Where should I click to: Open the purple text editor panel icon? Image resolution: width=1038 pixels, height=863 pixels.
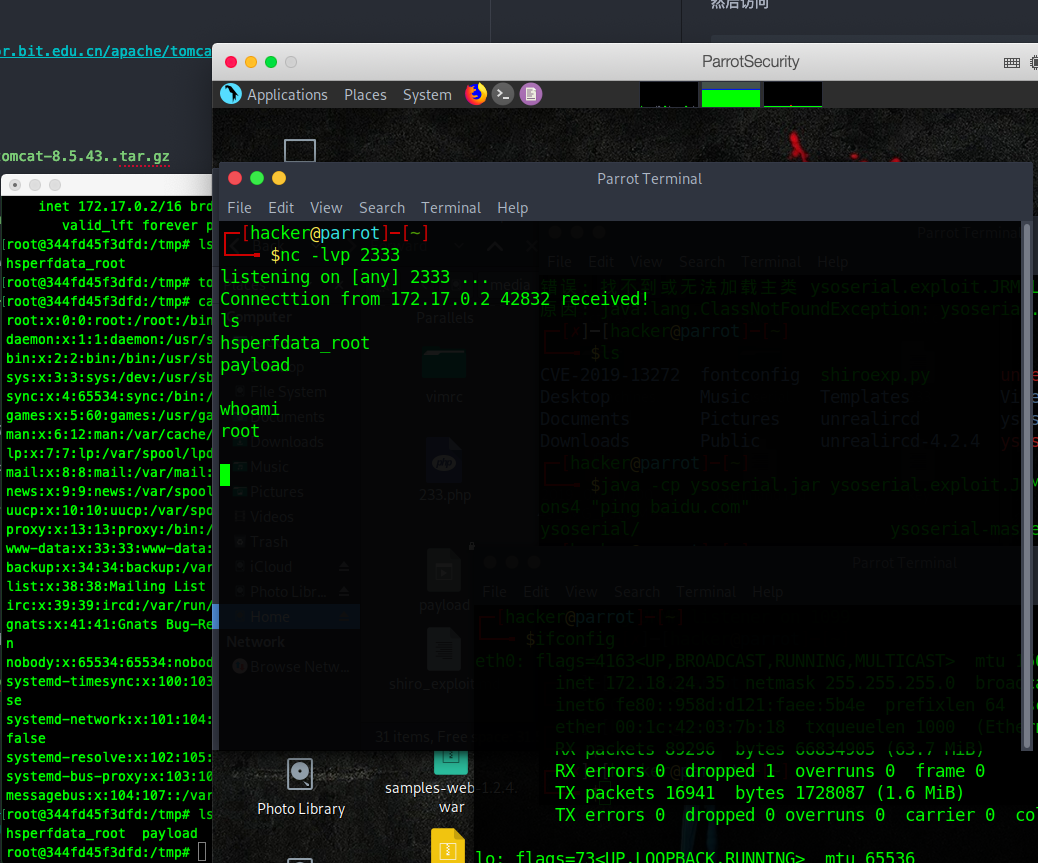pos(531,94)
